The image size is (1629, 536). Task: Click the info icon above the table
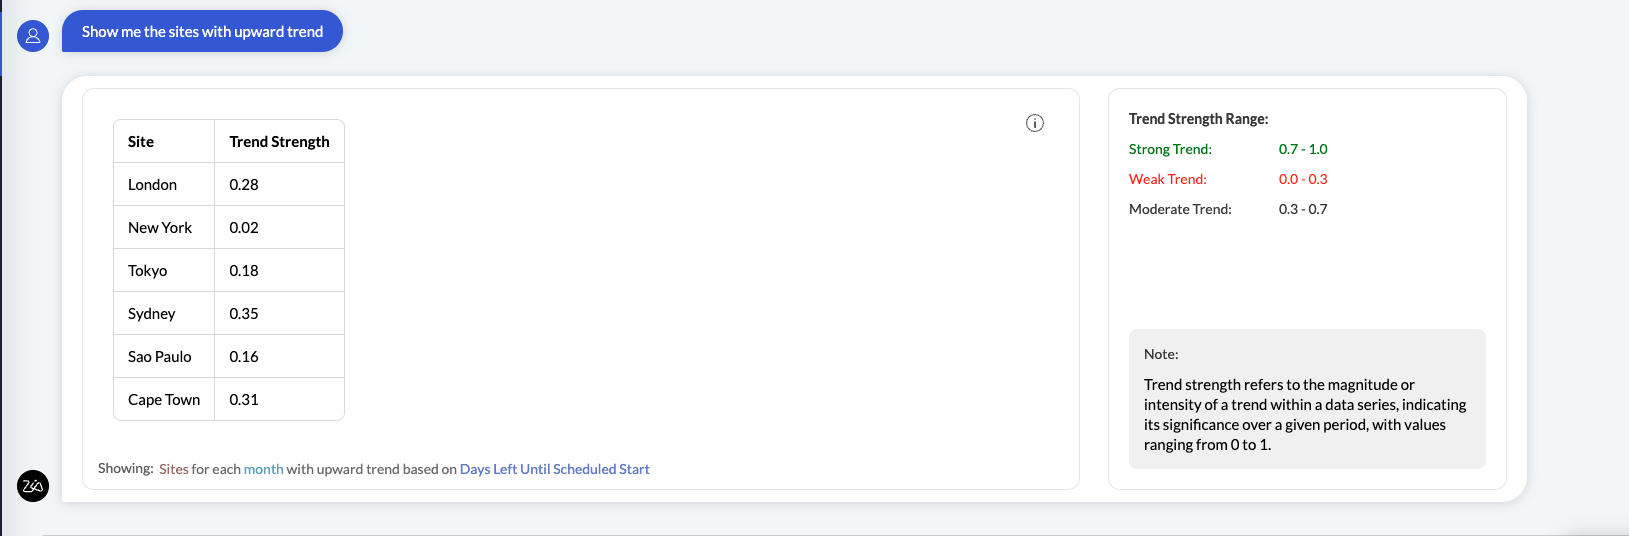(1035, 123)
